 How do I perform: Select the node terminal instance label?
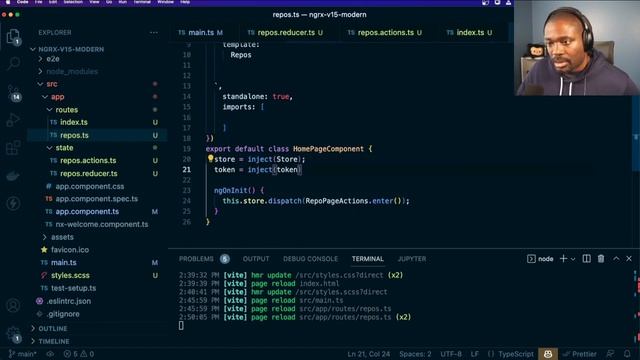coord(540,259)
